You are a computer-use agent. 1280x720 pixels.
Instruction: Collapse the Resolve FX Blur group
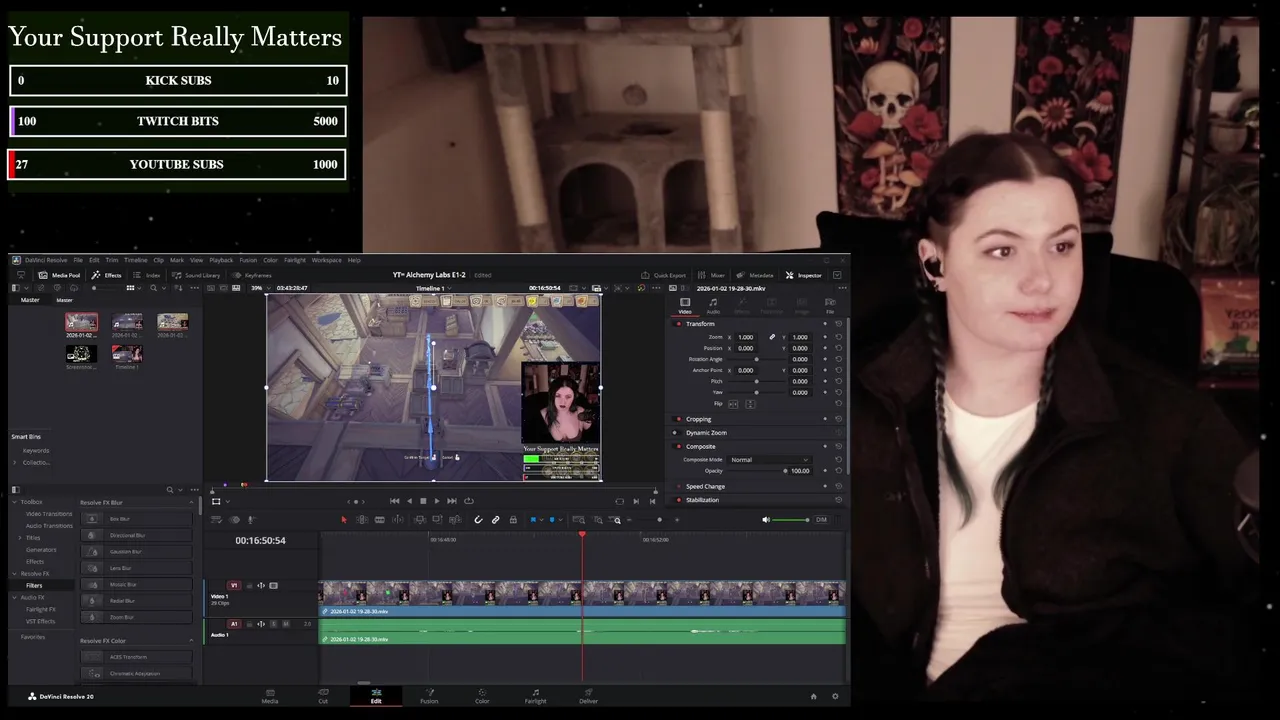191,502
